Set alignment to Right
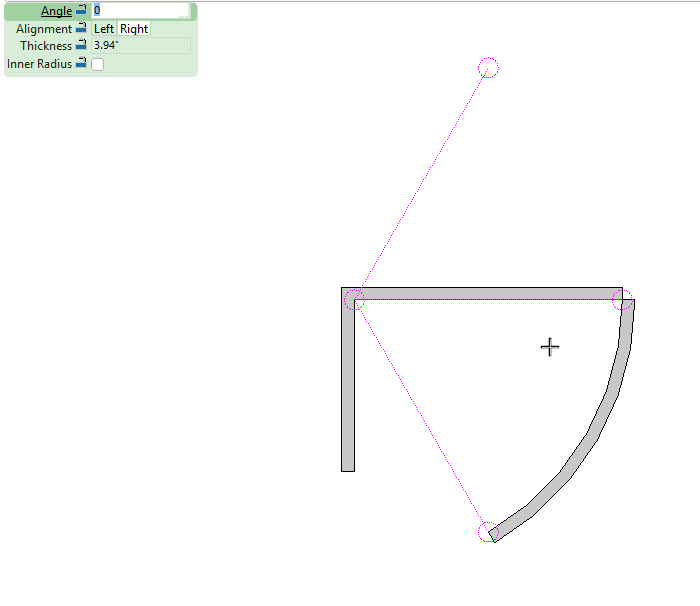The height and width of the screenshot is (606, 700). (134, 29)
